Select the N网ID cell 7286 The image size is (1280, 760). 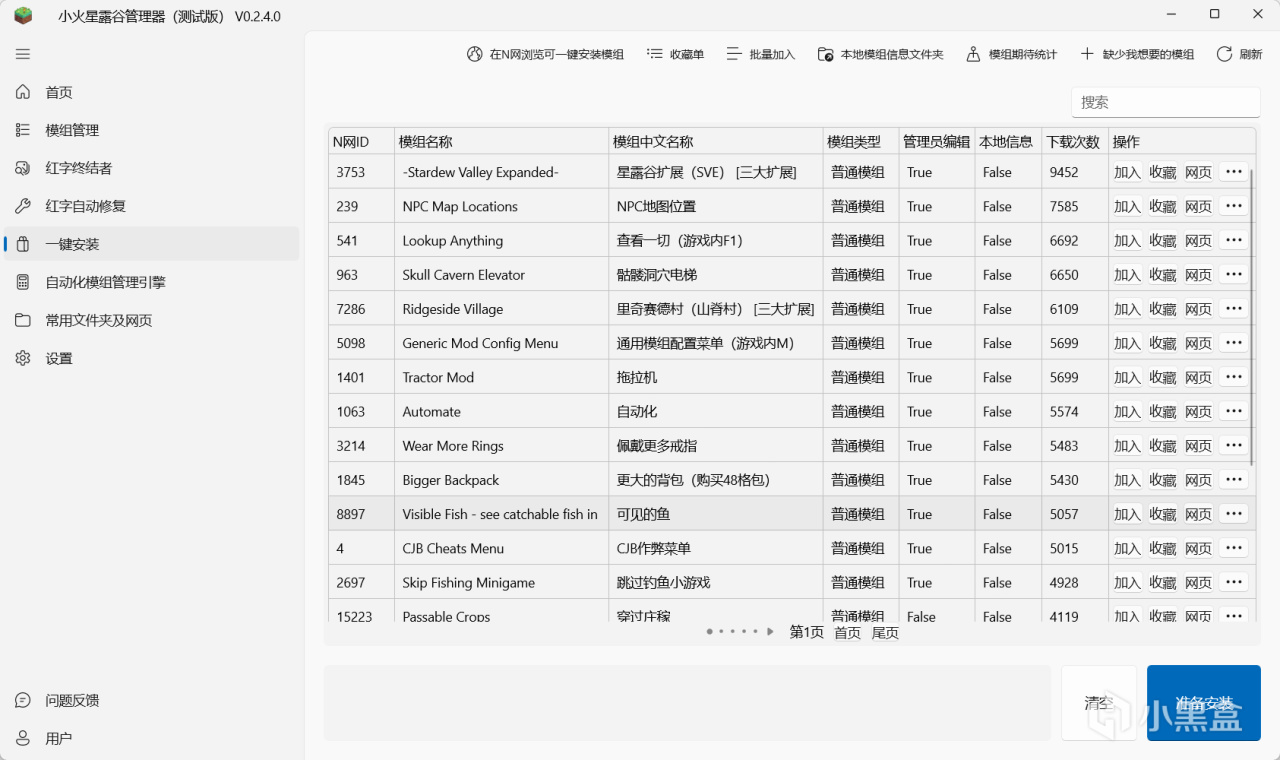click(x=362, y=309)
